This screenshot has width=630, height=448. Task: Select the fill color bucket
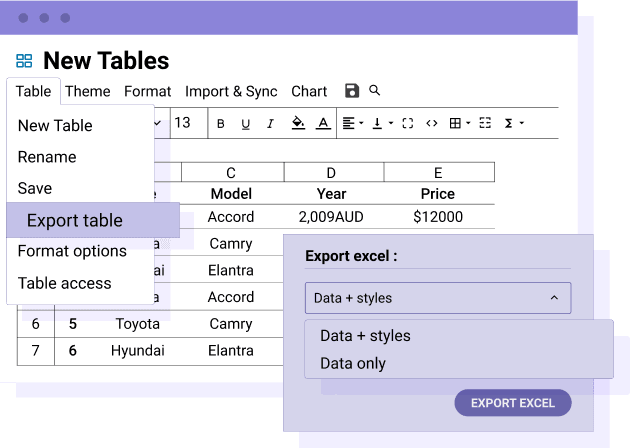(297, 124)
